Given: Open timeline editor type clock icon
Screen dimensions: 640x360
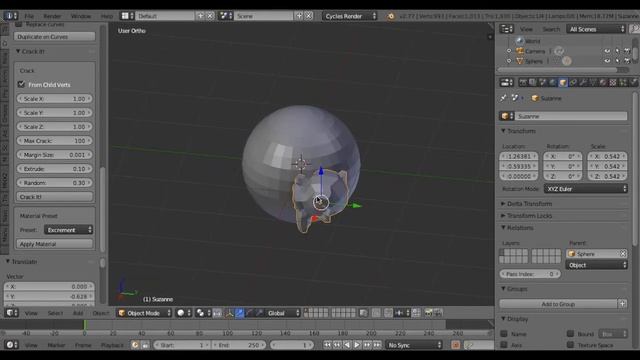Looking at the screenshot, I should [x=11, y=345].
